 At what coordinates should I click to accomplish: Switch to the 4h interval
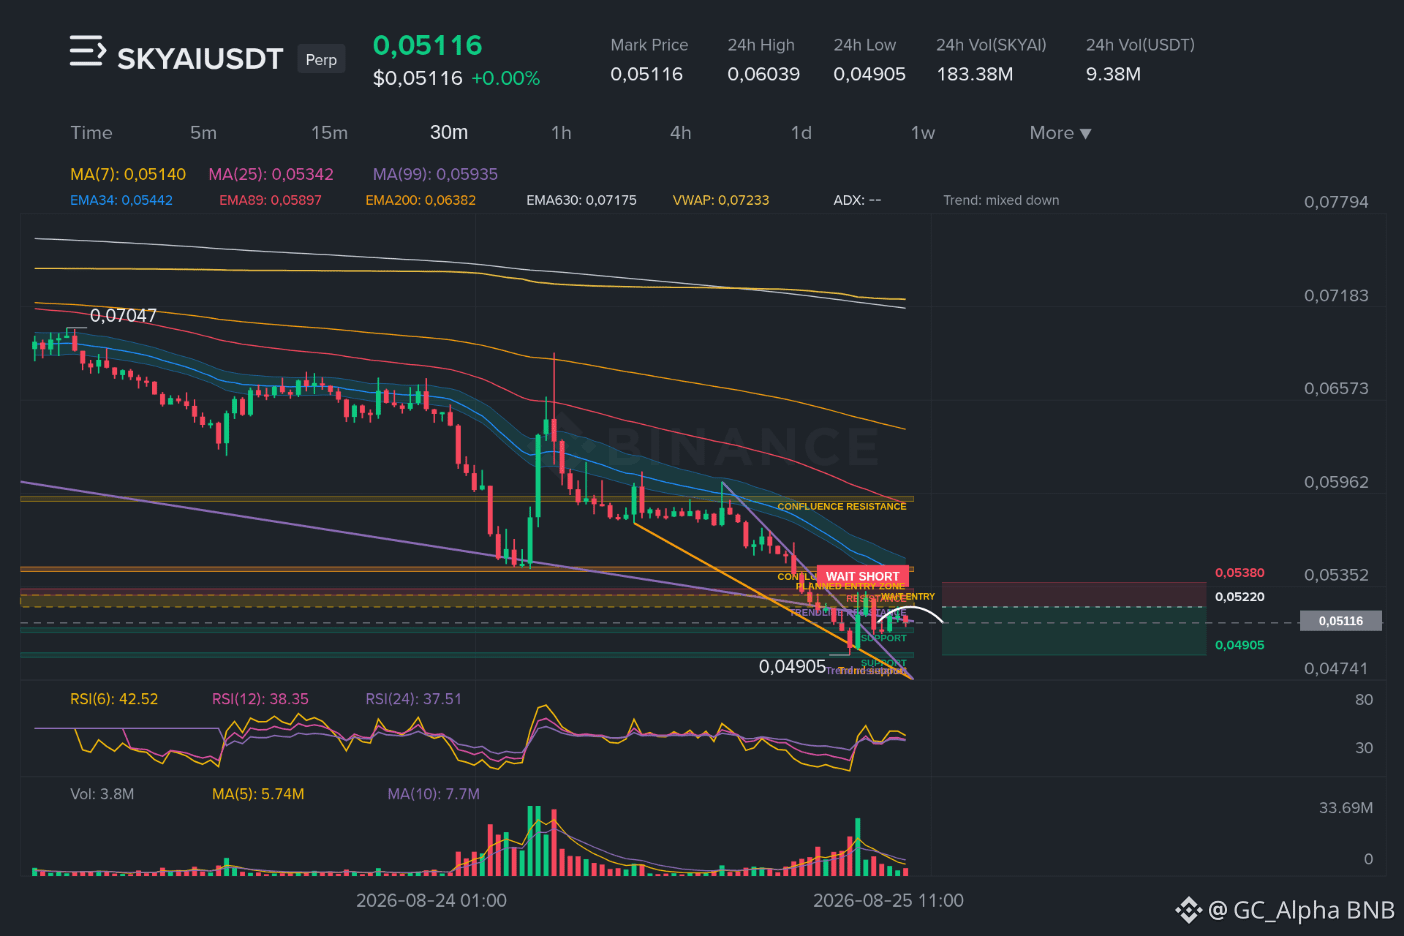(x=681, y=133)
